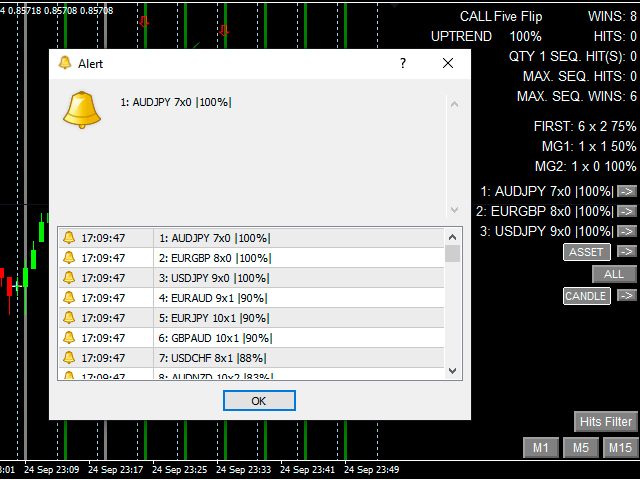Switch to the M5 timeframe
Screen dimensions: 640x480
click(x=580, y=448)
